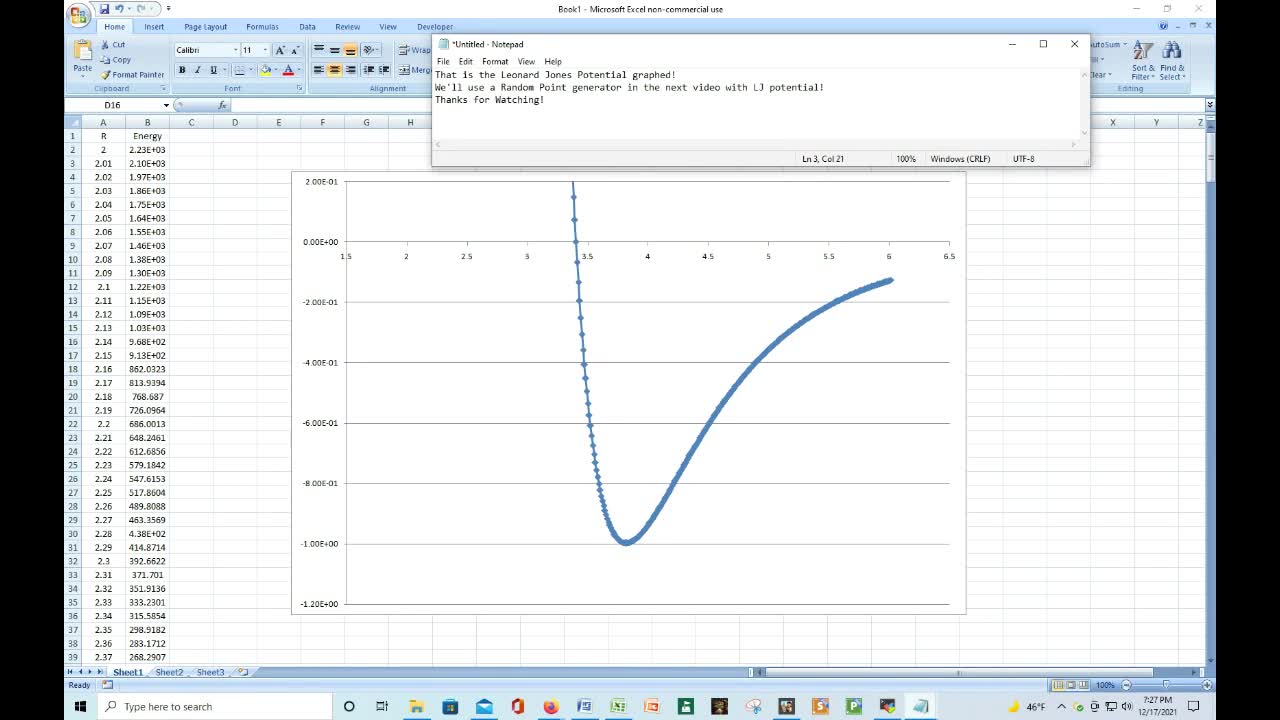The width and height of the screenshot is (1280, 720).
Task: Click Zoom Out minus button
Action: [x=1127, y=685]
